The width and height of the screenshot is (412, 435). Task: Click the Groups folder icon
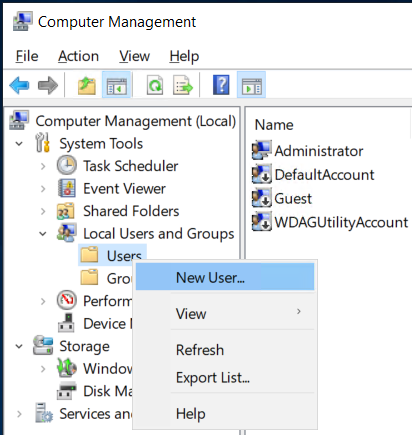pos(89,278)
